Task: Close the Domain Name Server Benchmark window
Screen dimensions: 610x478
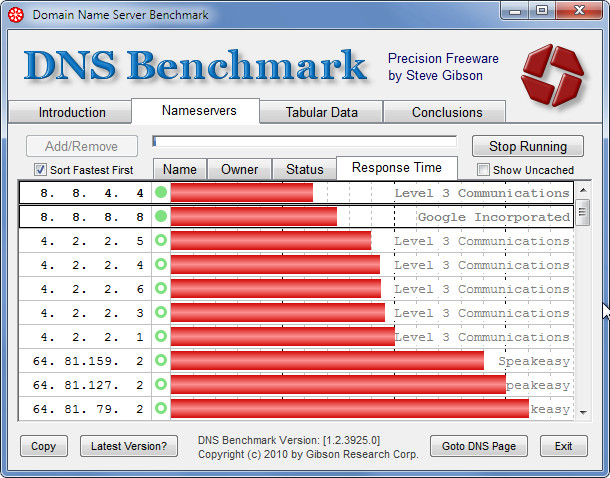Action: tap(579, 11)
